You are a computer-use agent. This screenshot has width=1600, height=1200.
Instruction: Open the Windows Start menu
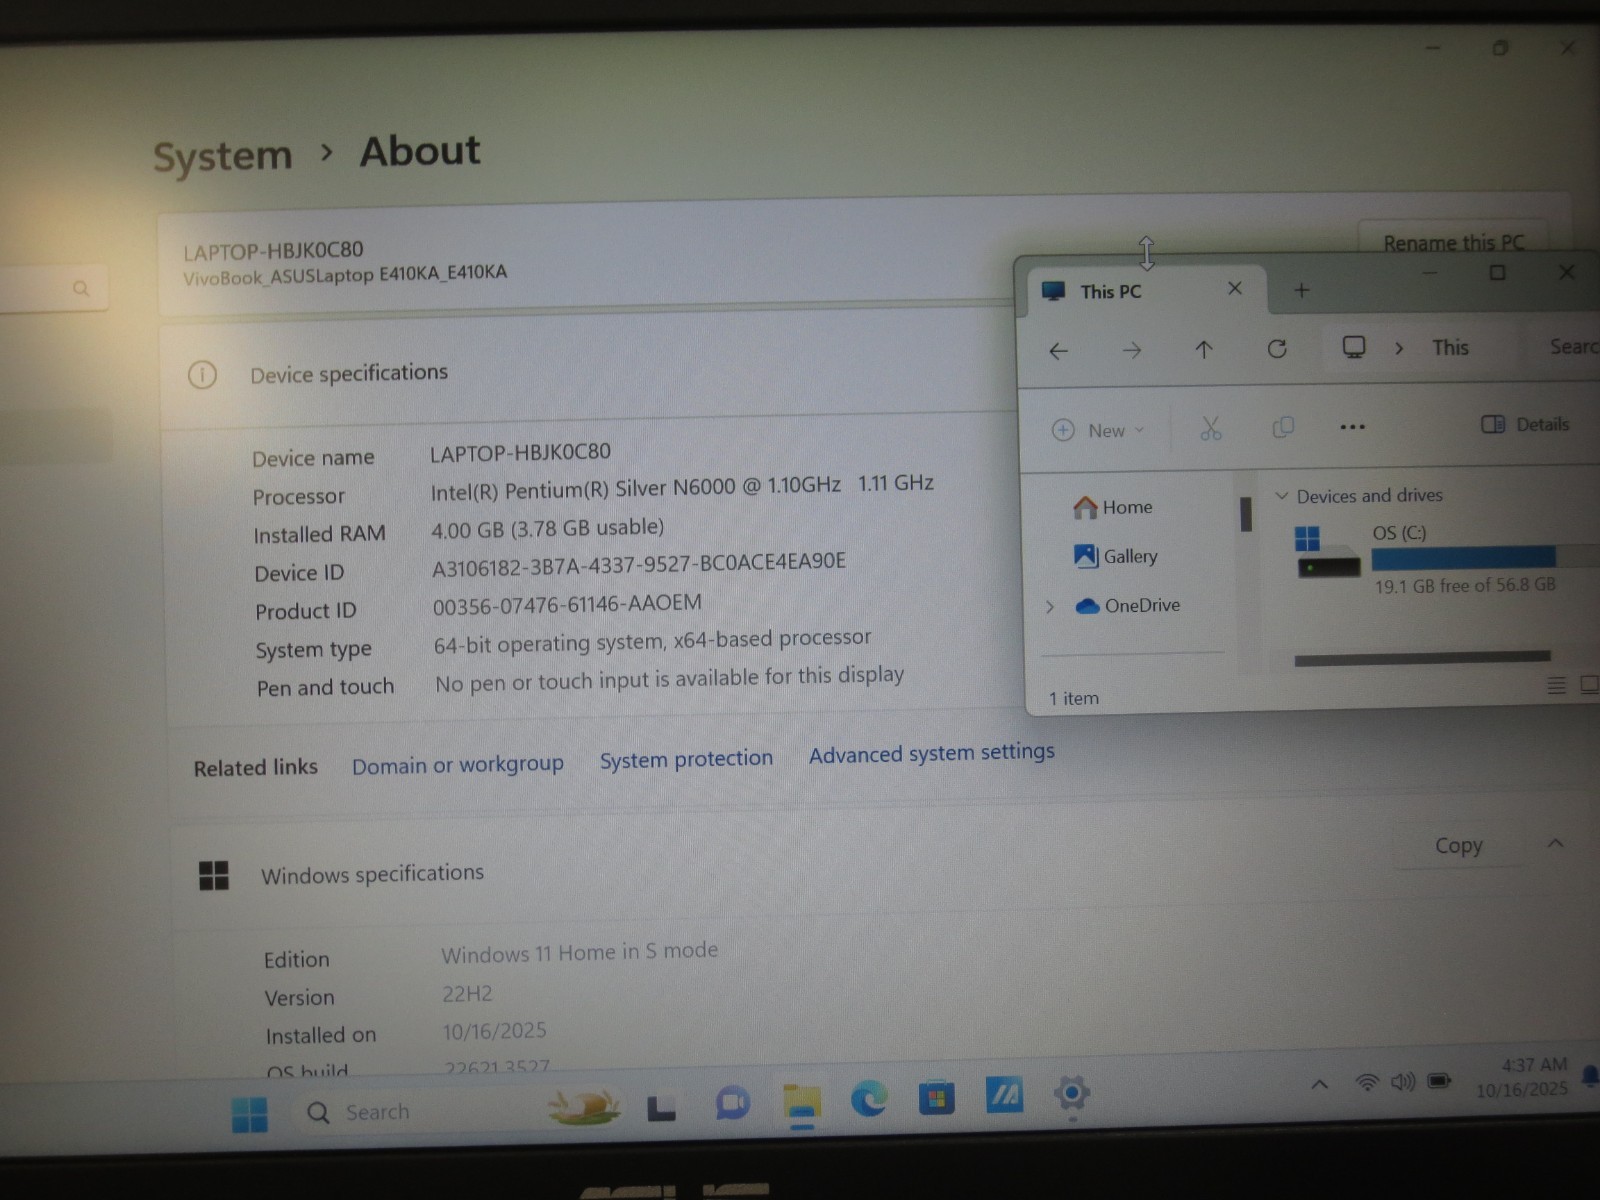pyautogui.click(x=249, y=1113)
